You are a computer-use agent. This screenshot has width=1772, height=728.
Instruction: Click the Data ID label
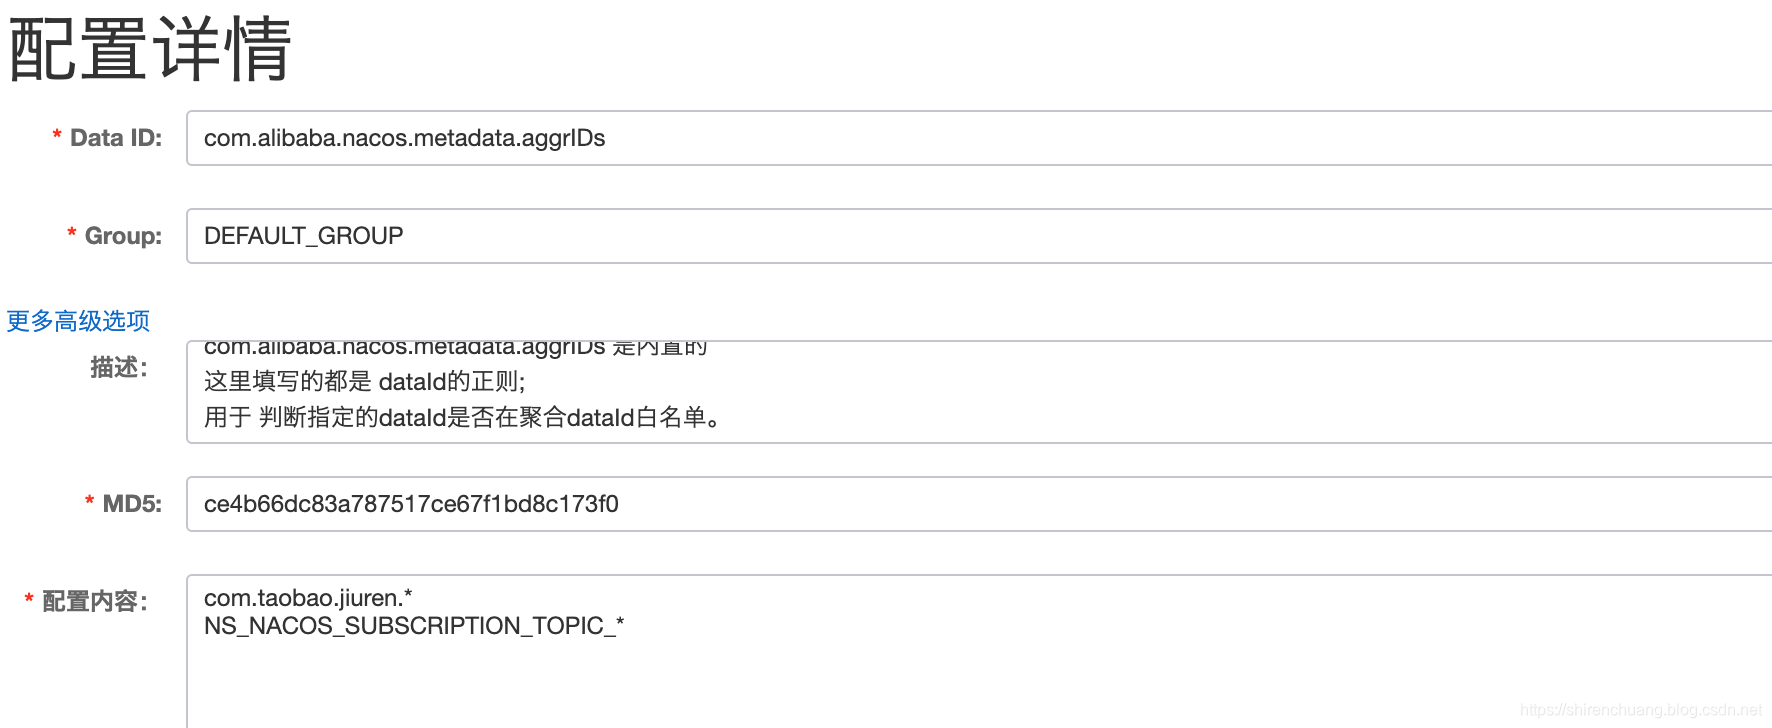(115, 138)
